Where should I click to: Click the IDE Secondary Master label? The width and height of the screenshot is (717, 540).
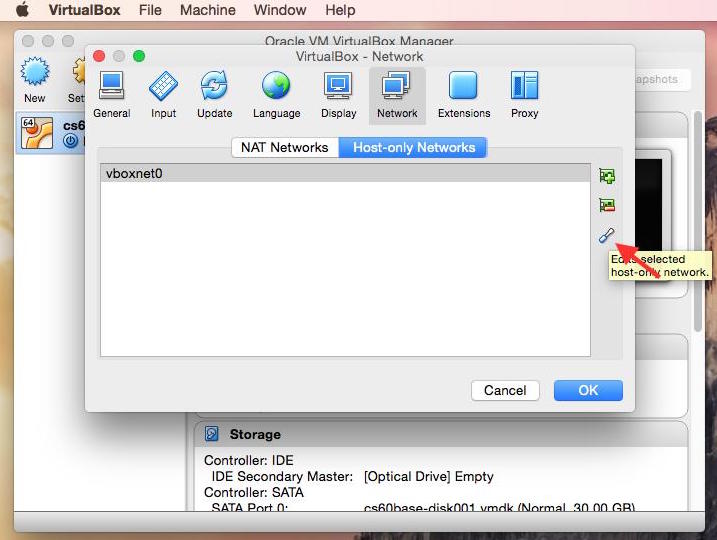(x=282, y=476)
